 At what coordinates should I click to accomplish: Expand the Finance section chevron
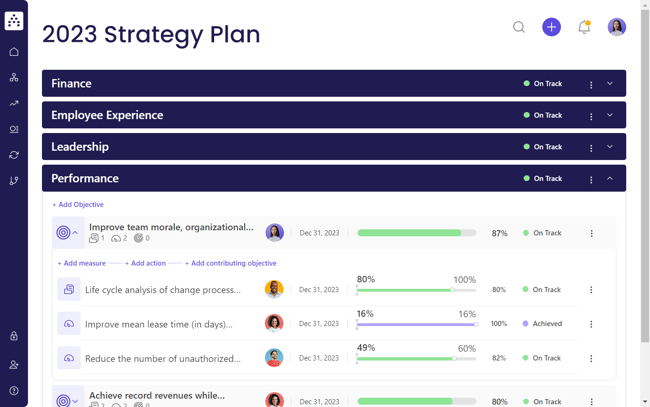(610, 84)
